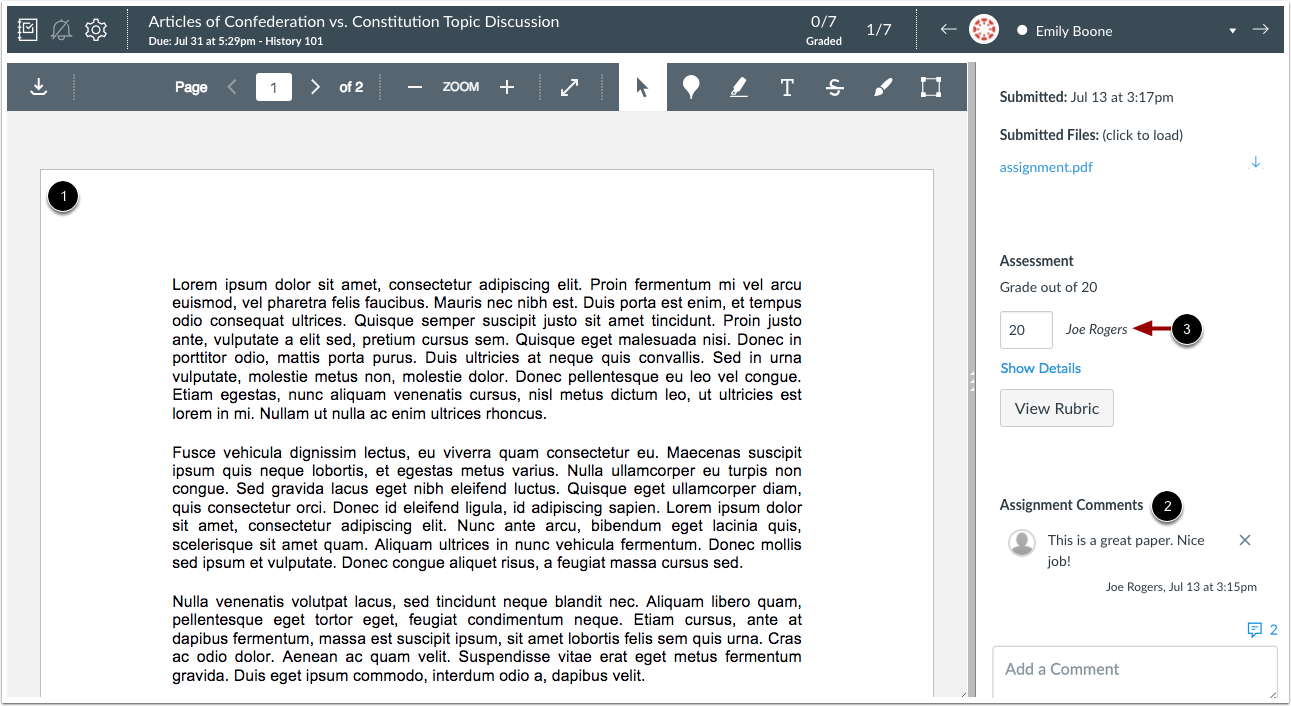Viewport: 1291px width, 706px height.
Task: Click the grade input field
Action: 1026,330
